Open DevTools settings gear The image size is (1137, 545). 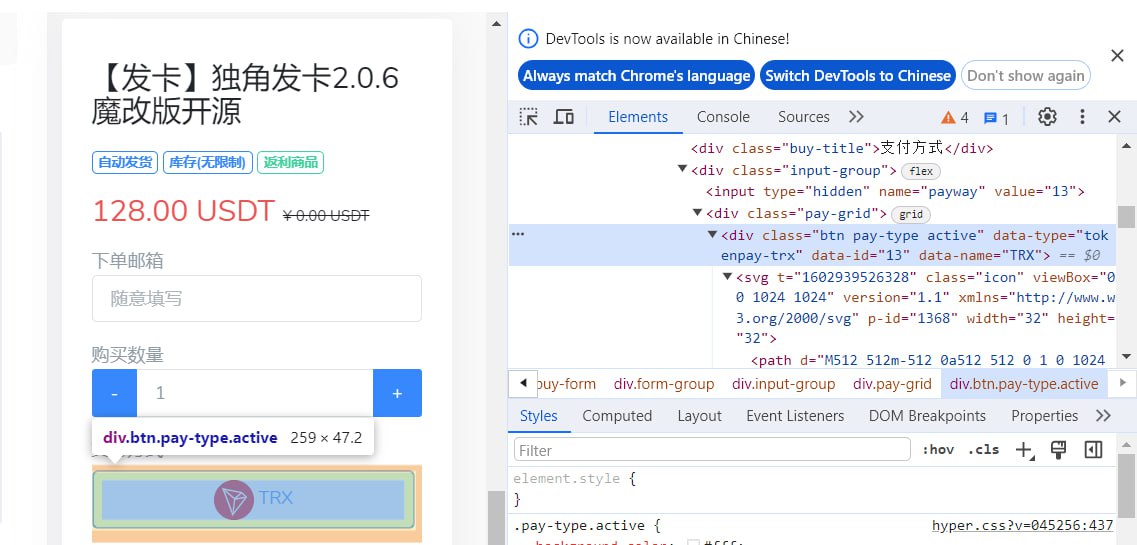tap(1047, 117)
